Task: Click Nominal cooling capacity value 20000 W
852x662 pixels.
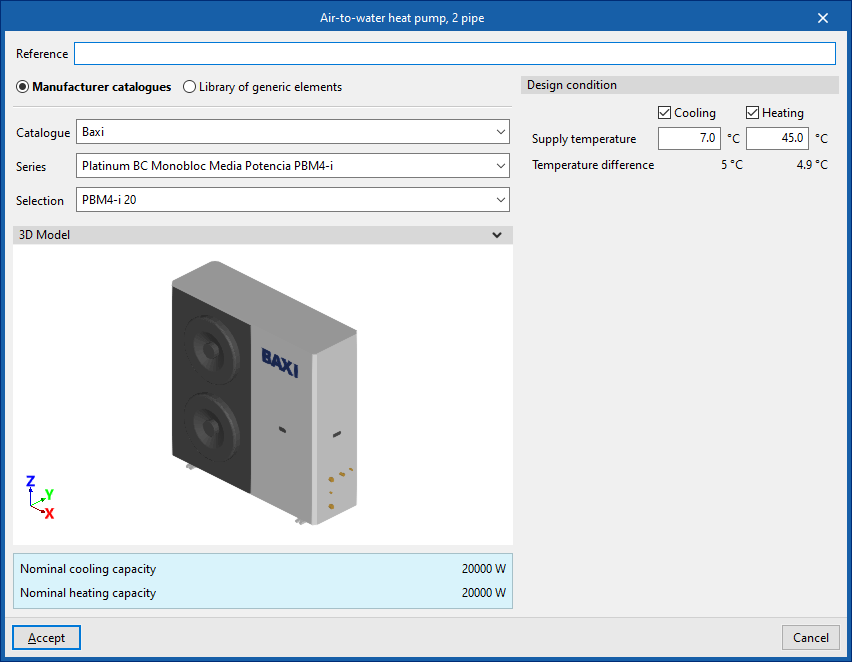Action: (484, 569)
